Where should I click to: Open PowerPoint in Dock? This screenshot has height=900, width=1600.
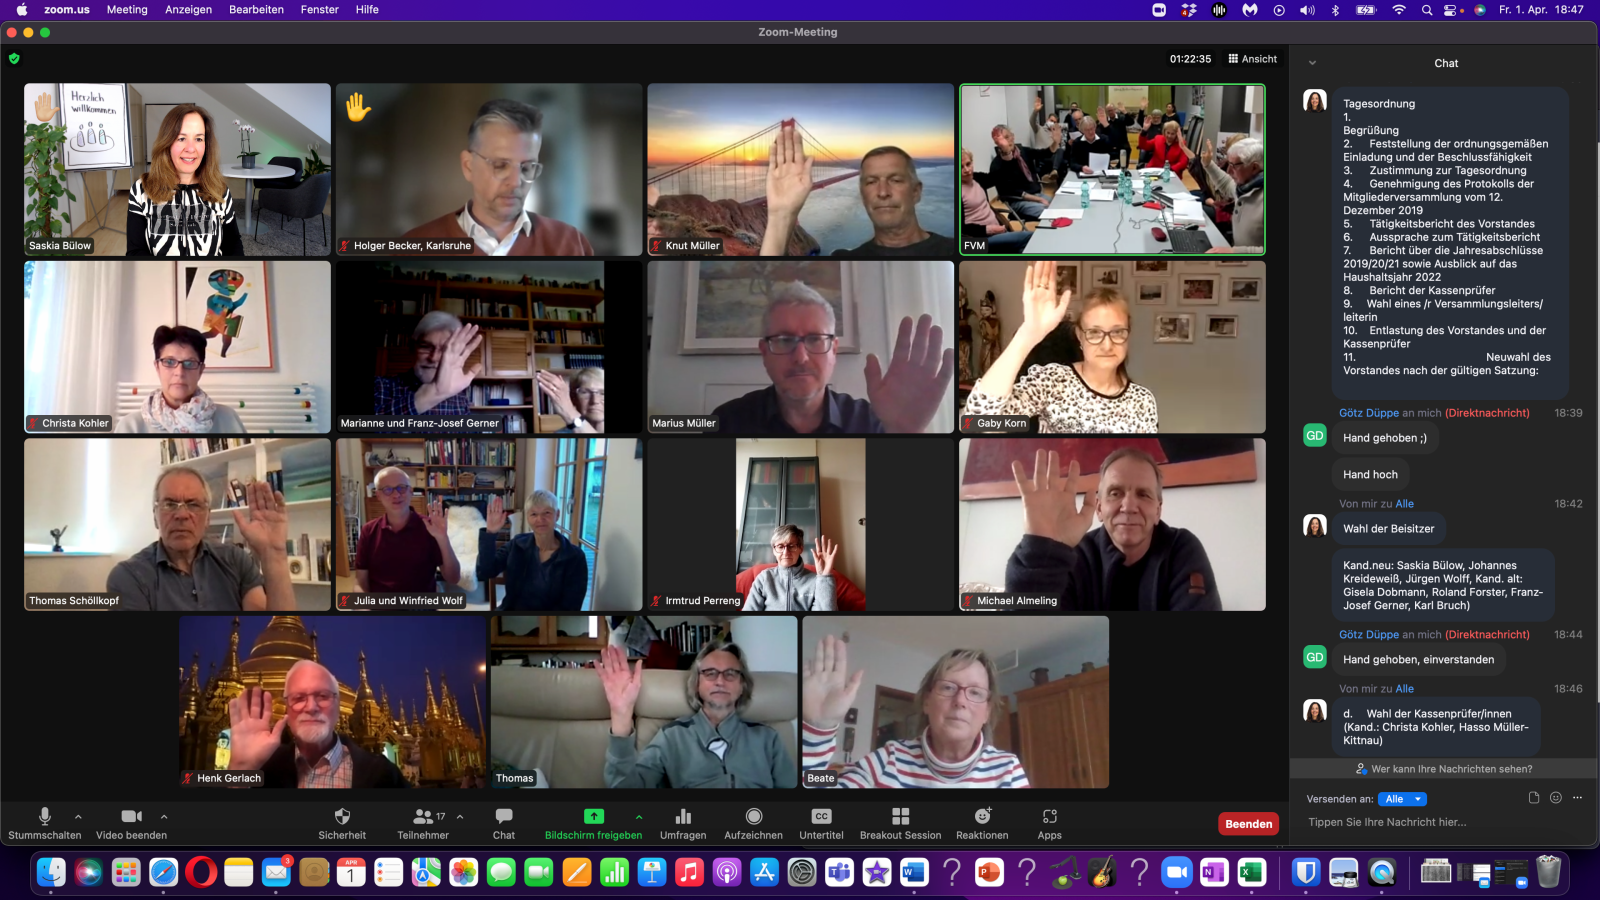[989, 872]
